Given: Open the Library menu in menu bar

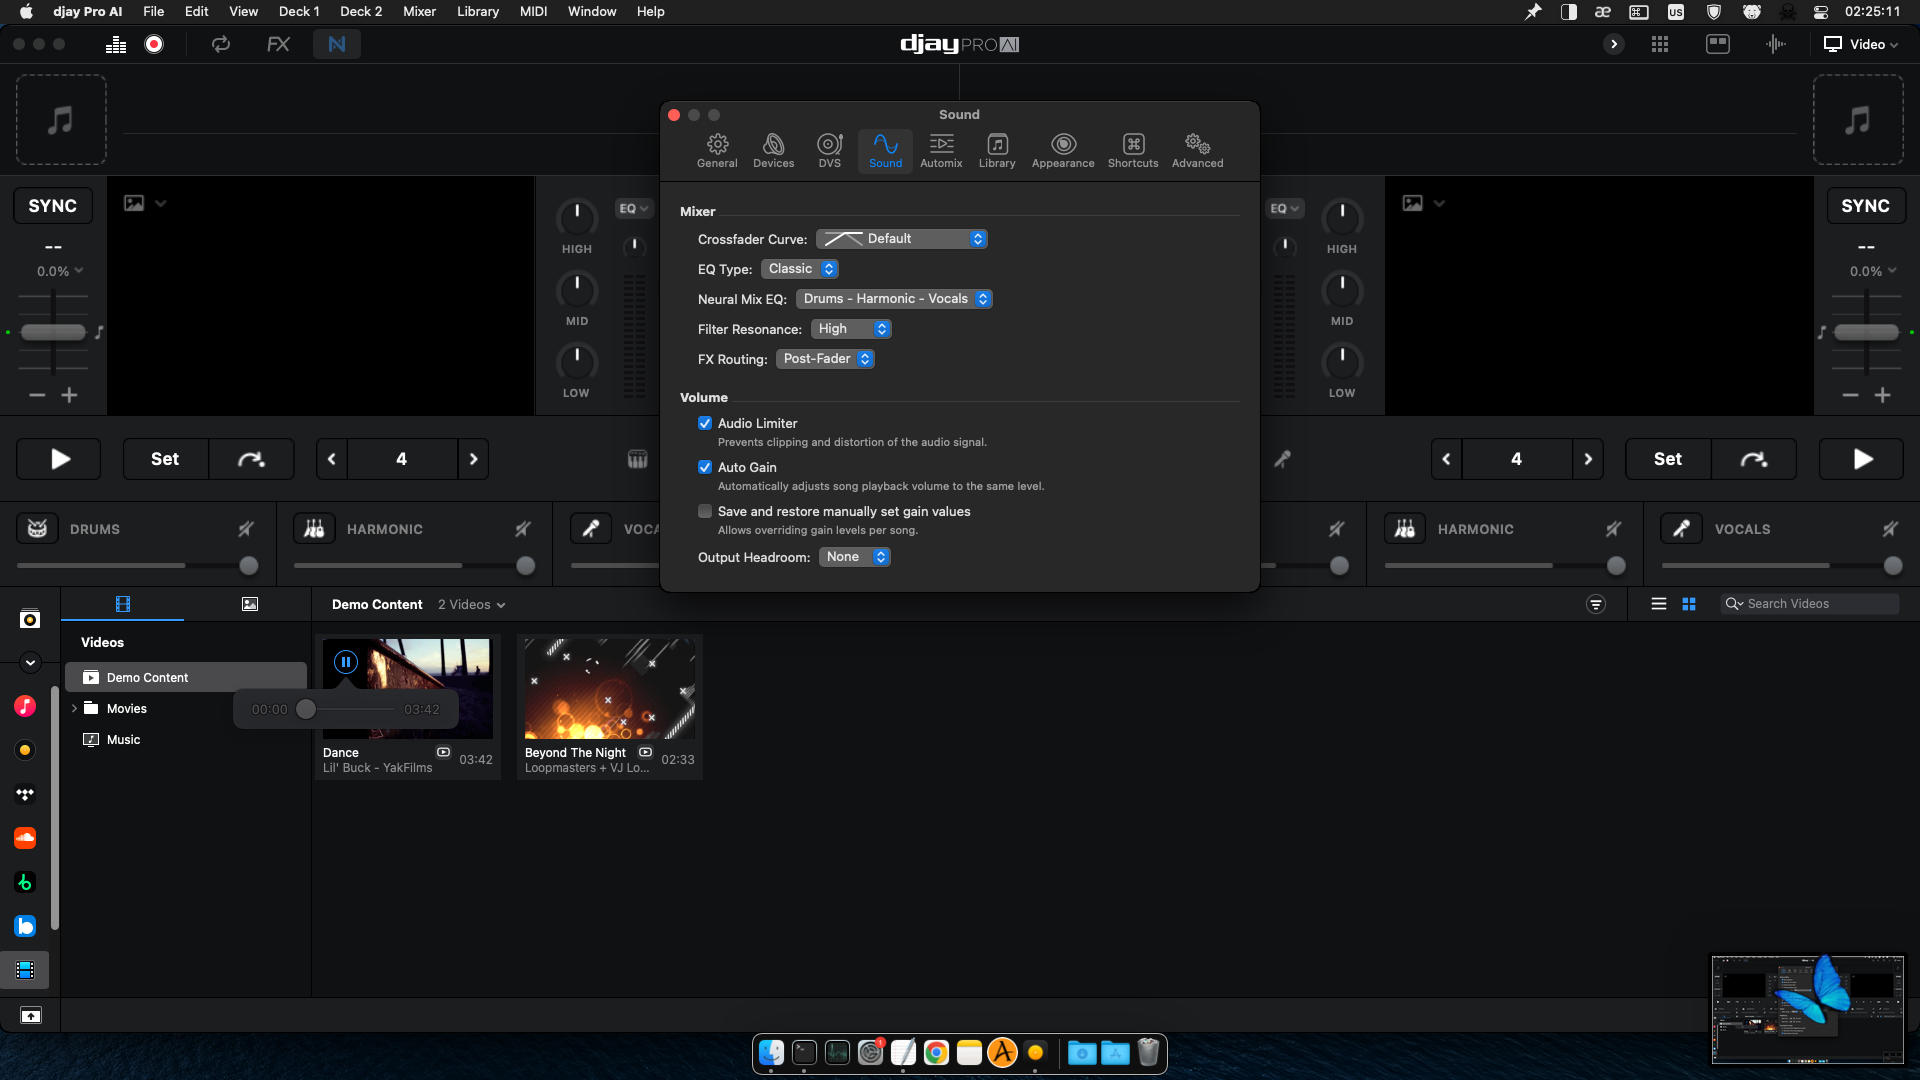Looking at the screenshot, I should pos(477,12).
